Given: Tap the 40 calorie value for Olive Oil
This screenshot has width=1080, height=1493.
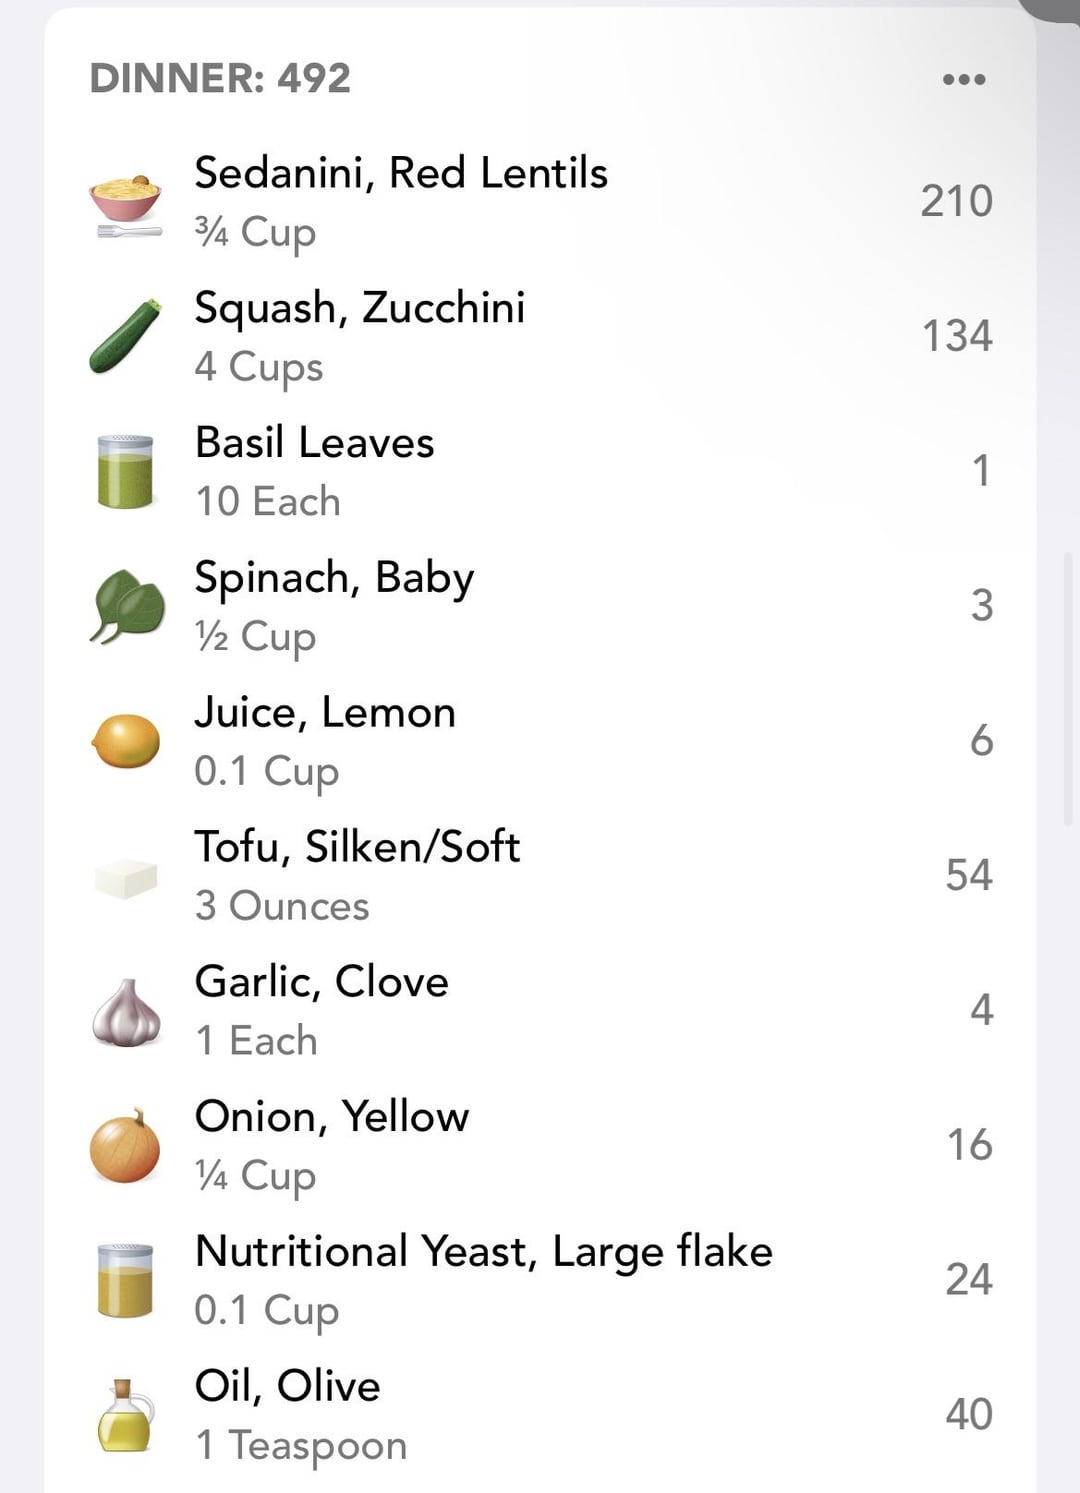Looking at the screenshot, I should [968, 1414].
